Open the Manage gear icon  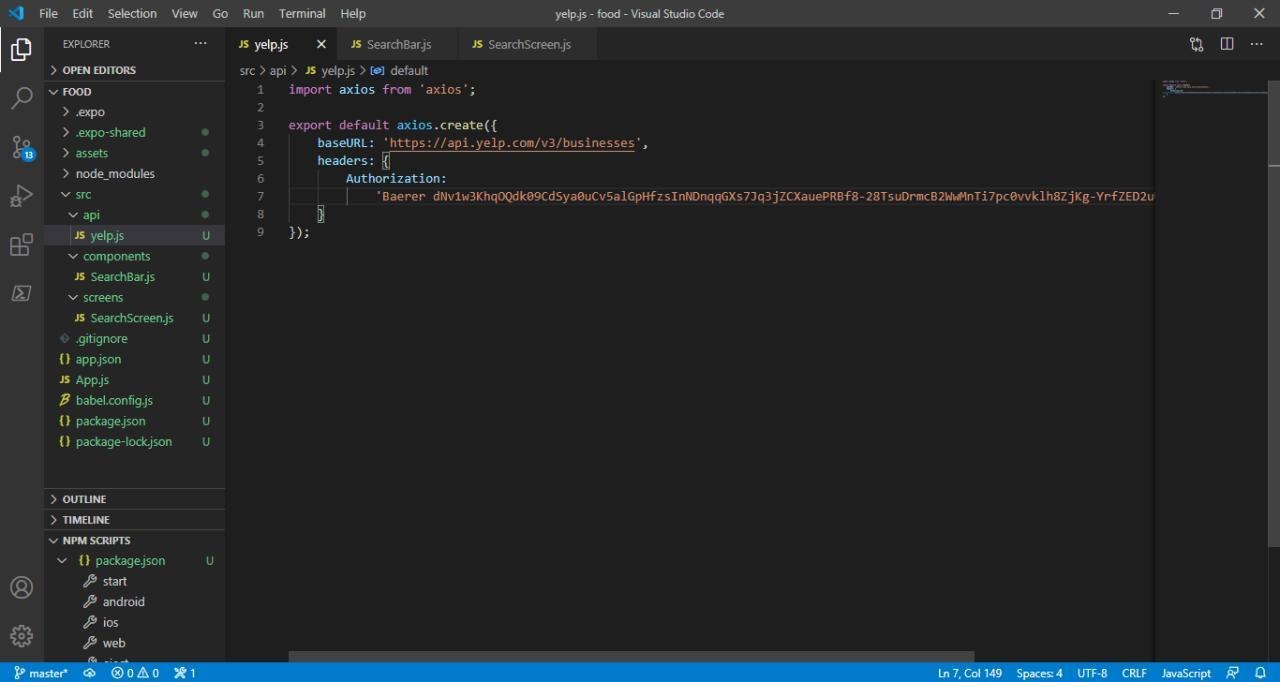(21, 636)
